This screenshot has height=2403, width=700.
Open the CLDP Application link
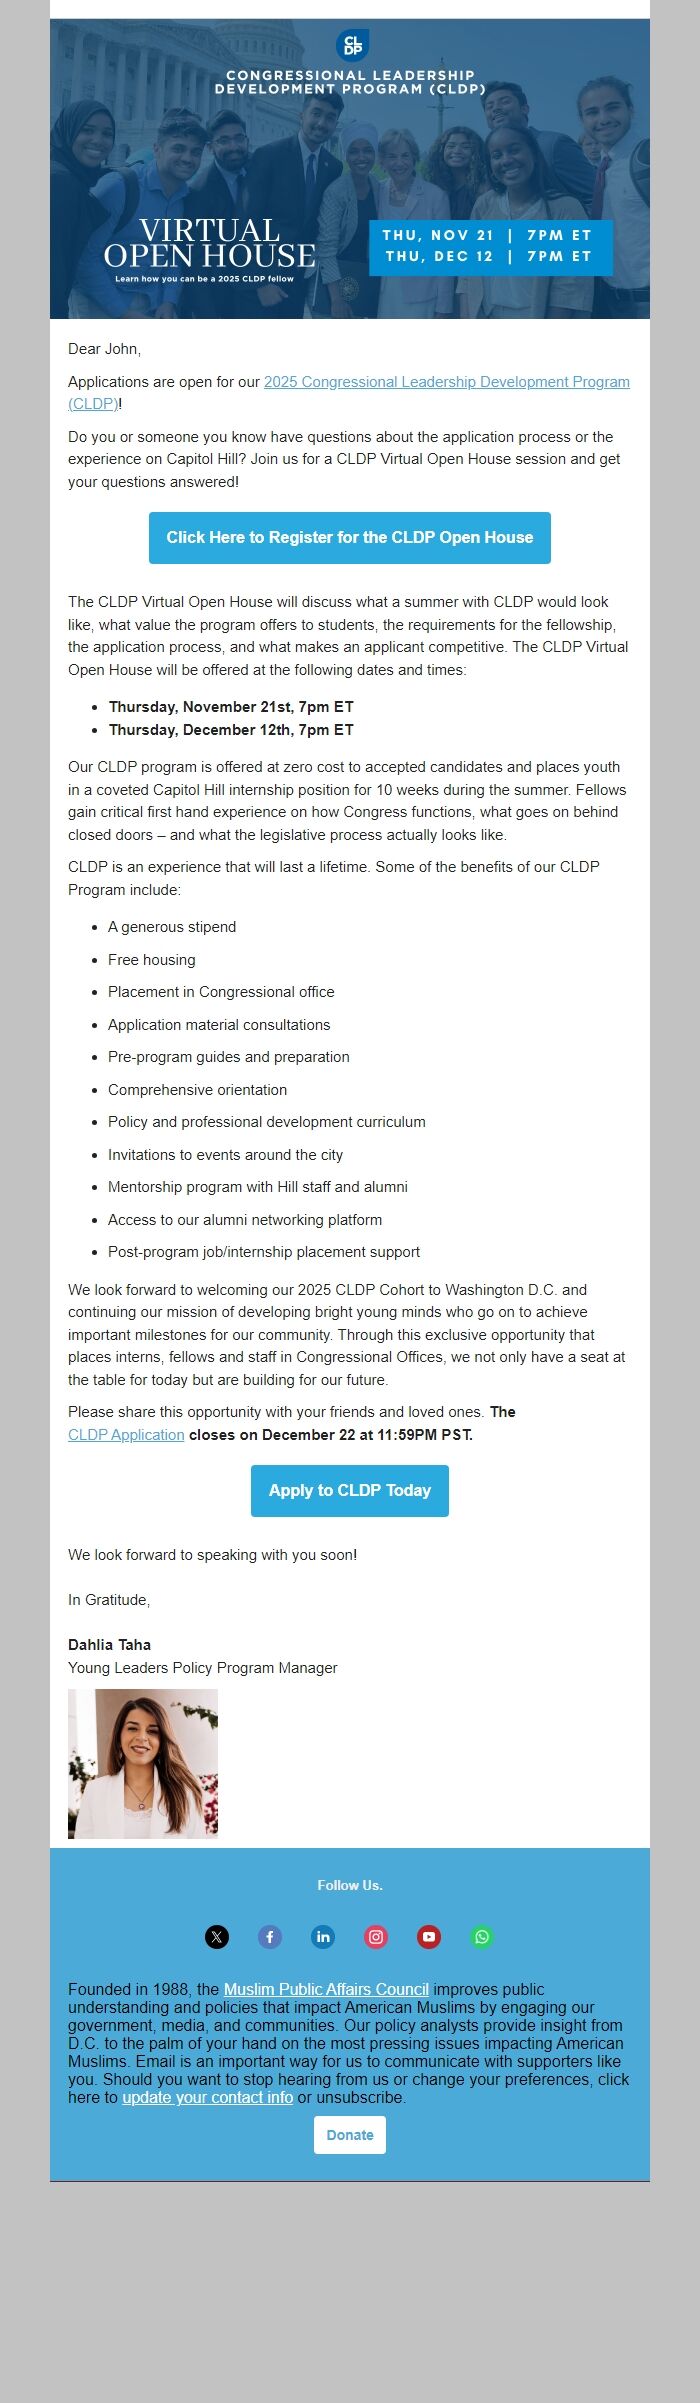(x=125, y=1434)
